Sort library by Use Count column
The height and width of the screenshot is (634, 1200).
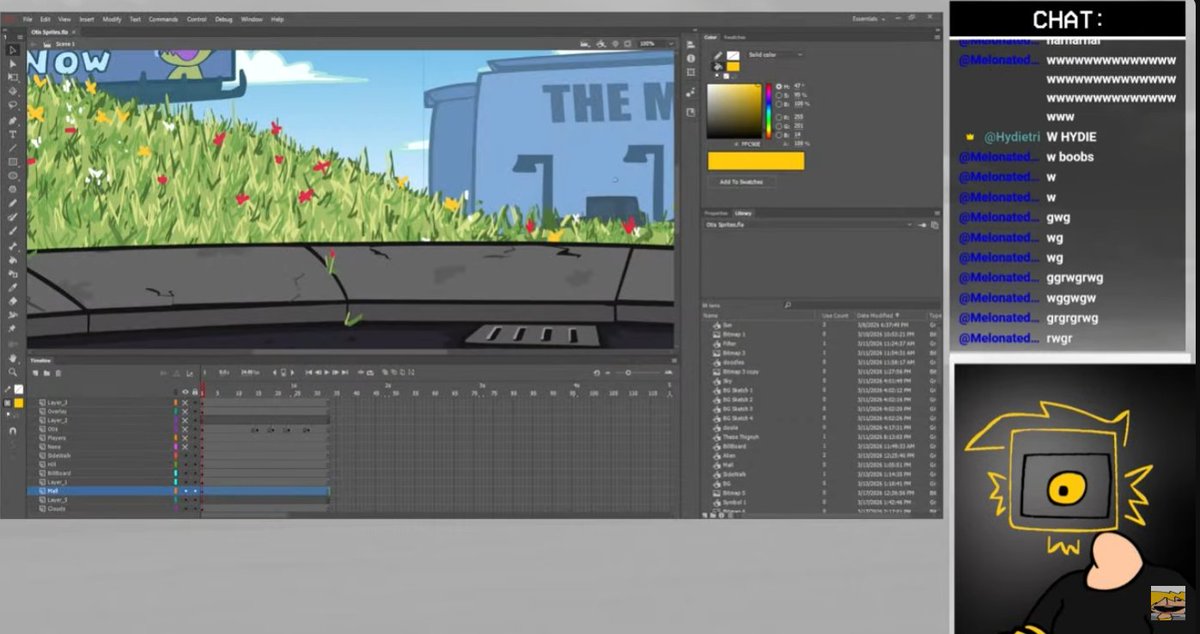coord(835,315)
